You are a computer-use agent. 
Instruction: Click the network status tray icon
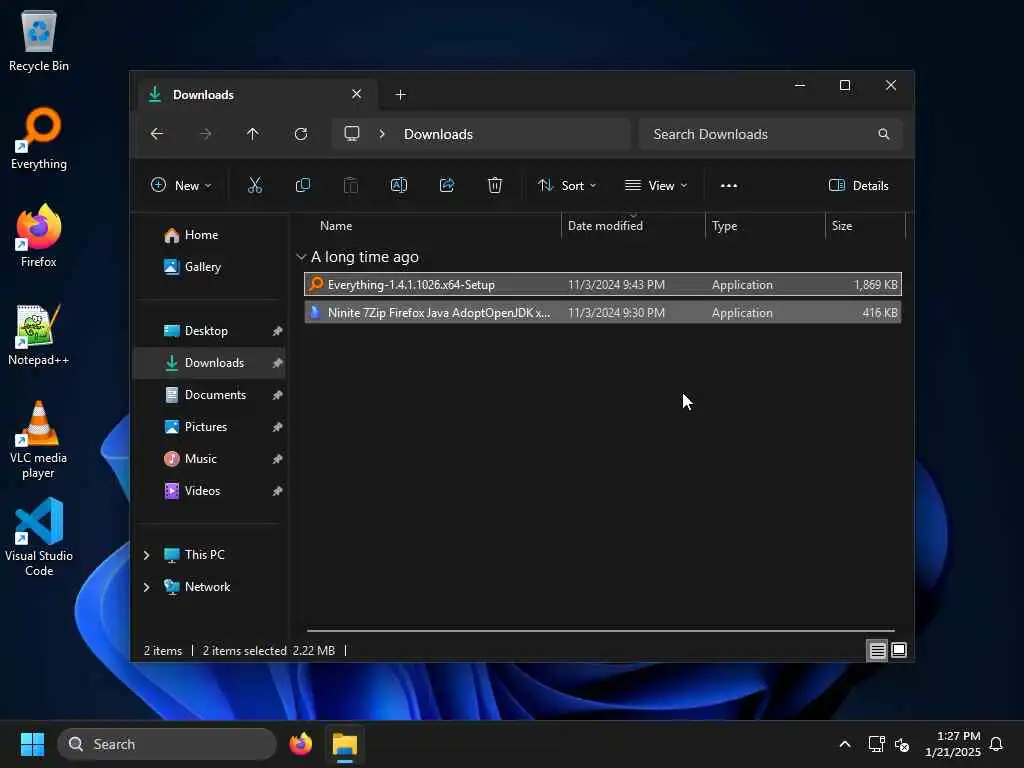coord(876,744)
